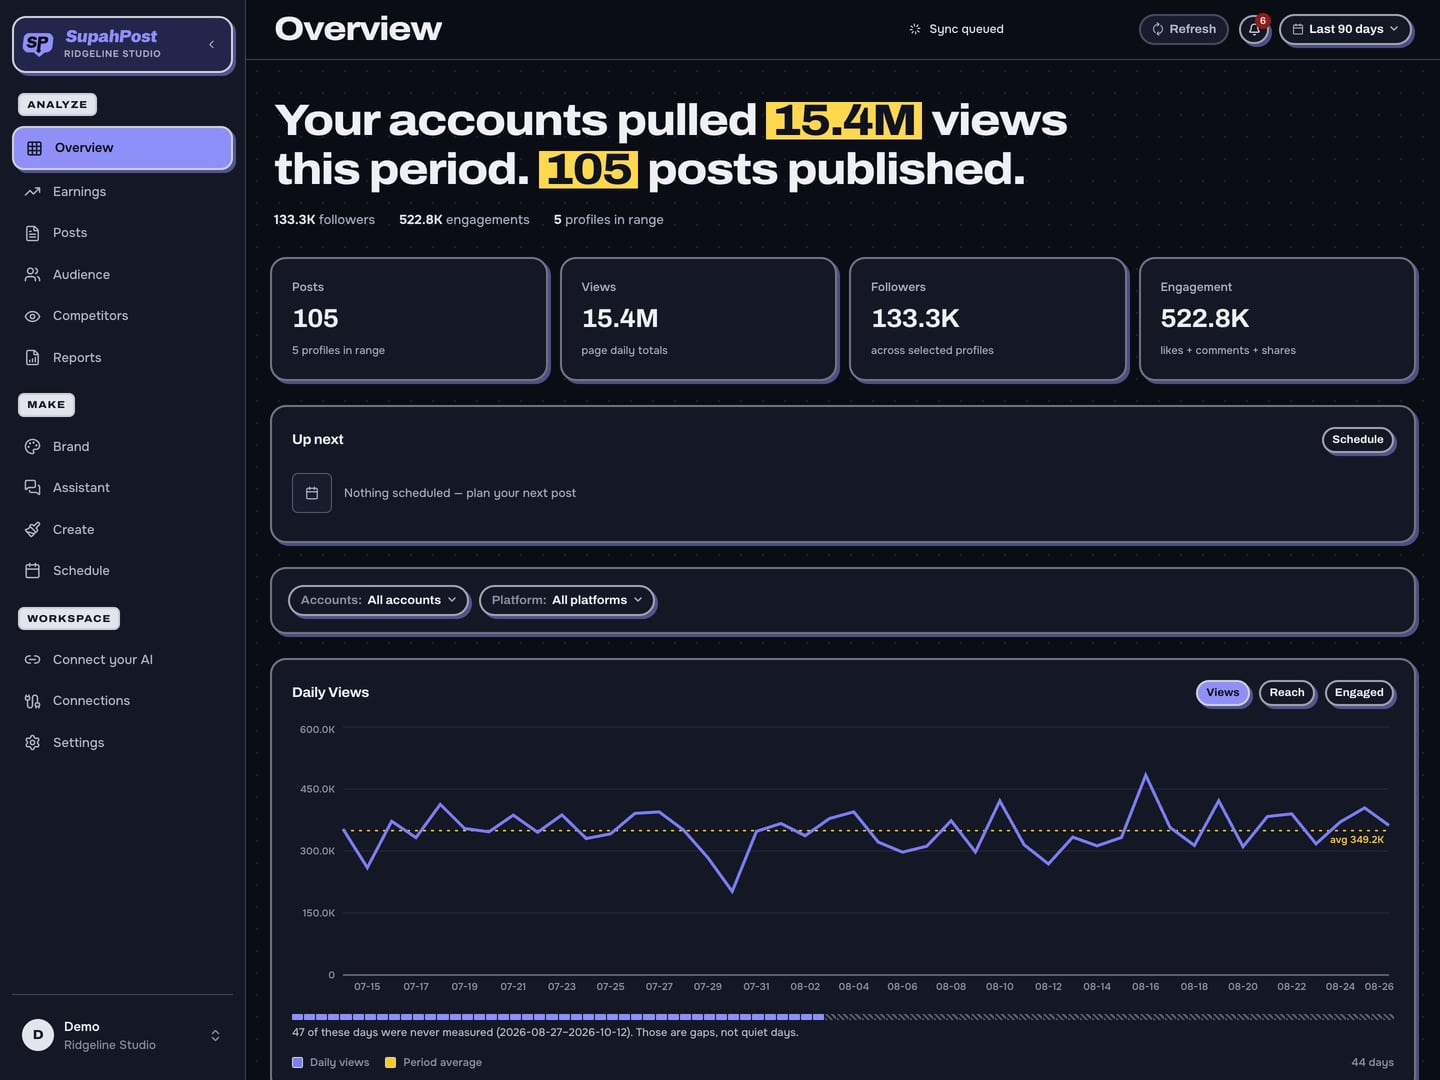1440x1080 pixels.
Task: Click the Connect your AI link icon
Action: click(x=33, y=660)
